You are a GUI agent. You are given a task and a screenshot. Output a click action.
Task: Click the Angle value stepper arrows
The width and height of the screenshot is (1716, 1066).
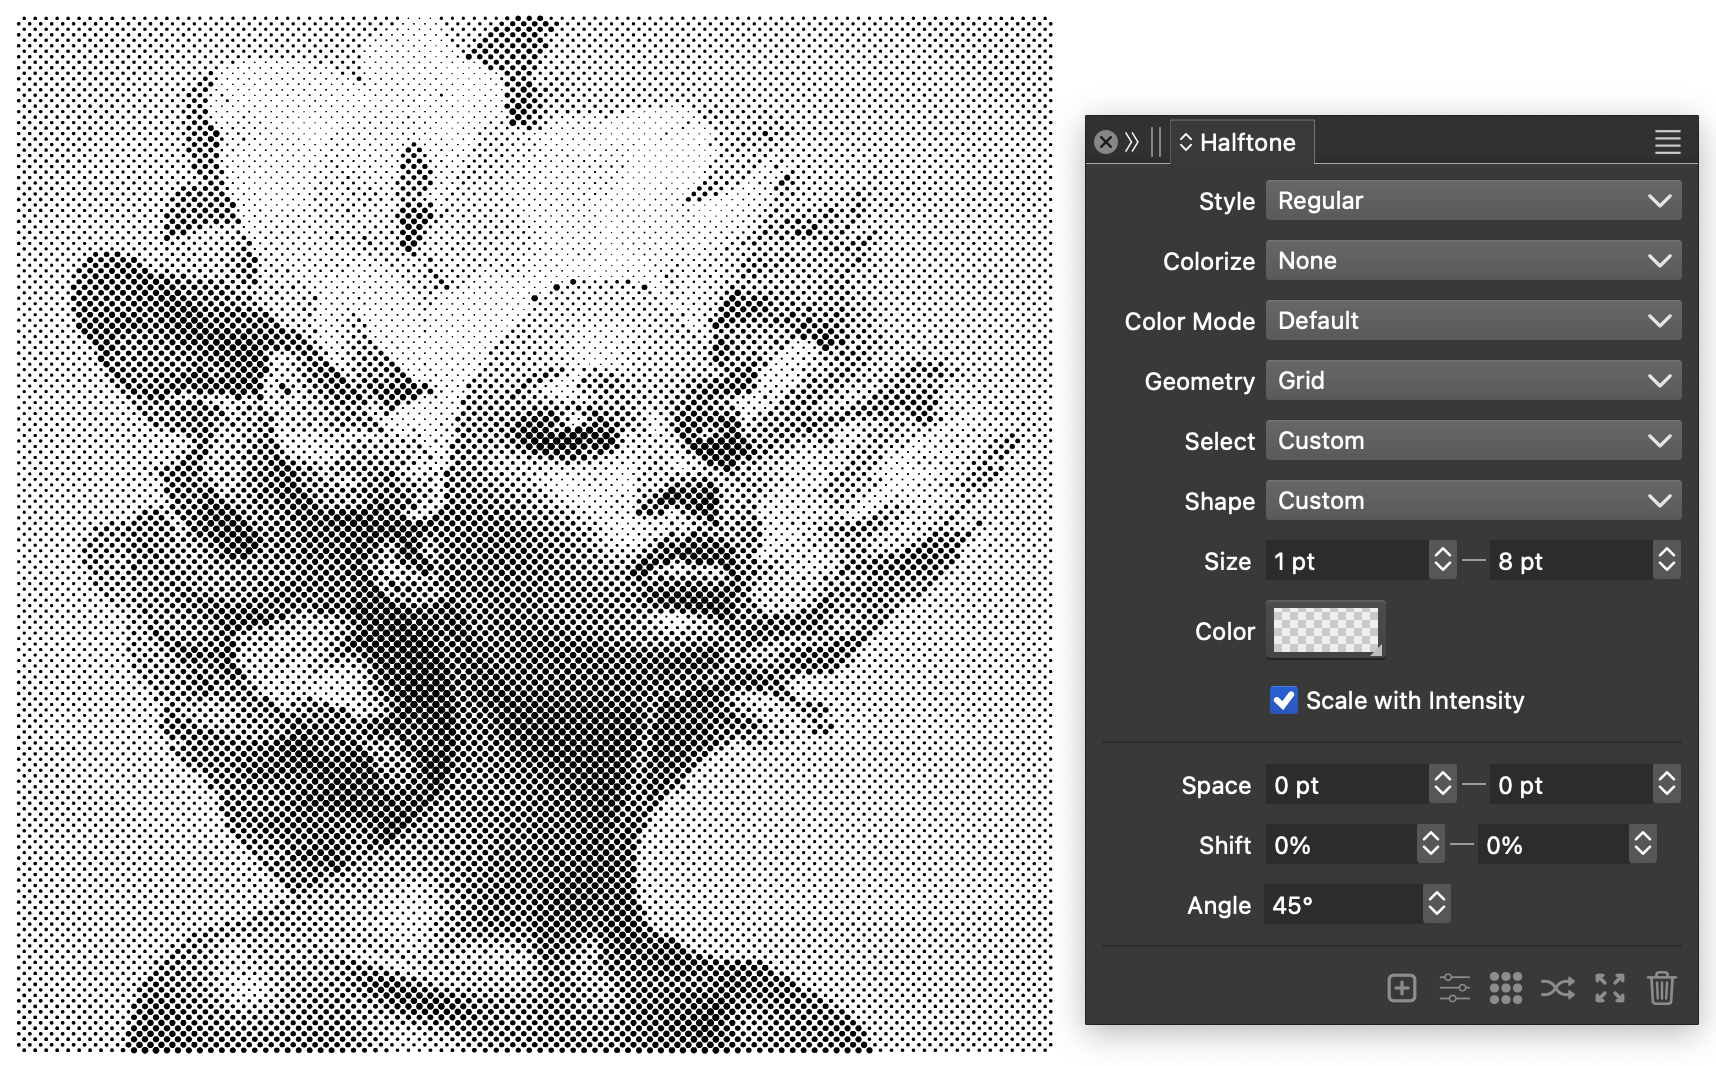[x=1437, y=904]
